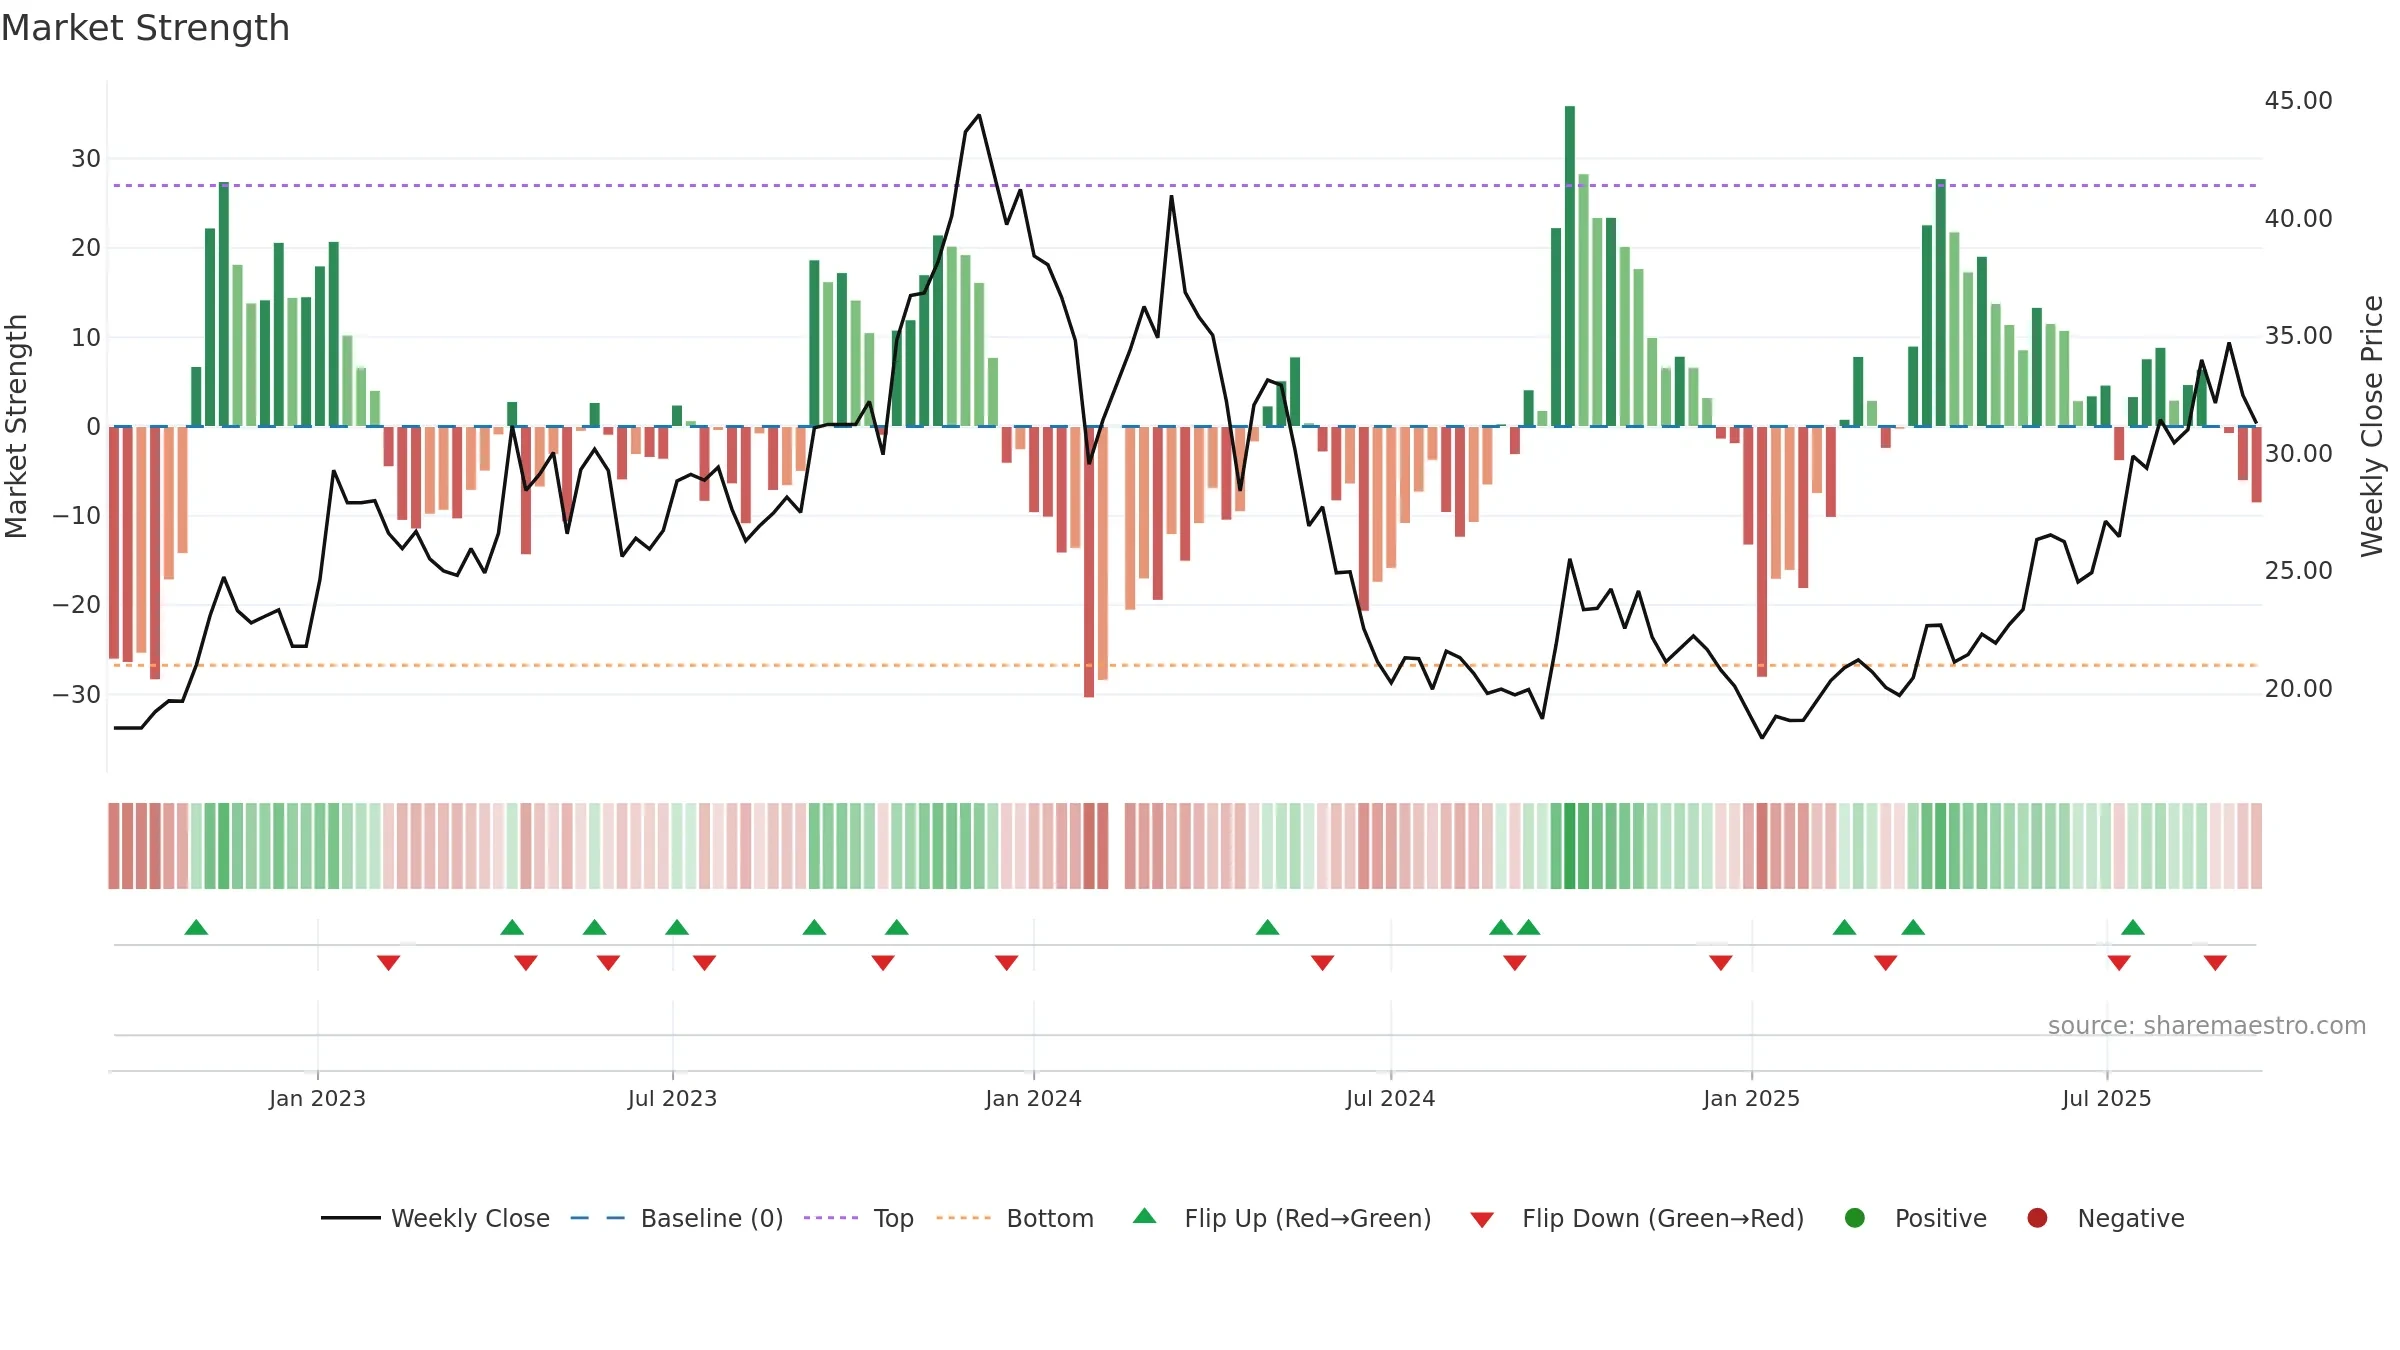
Task: Click the tallest green bar above 30
Action: pyautogui.click(x=1570, y=266)
